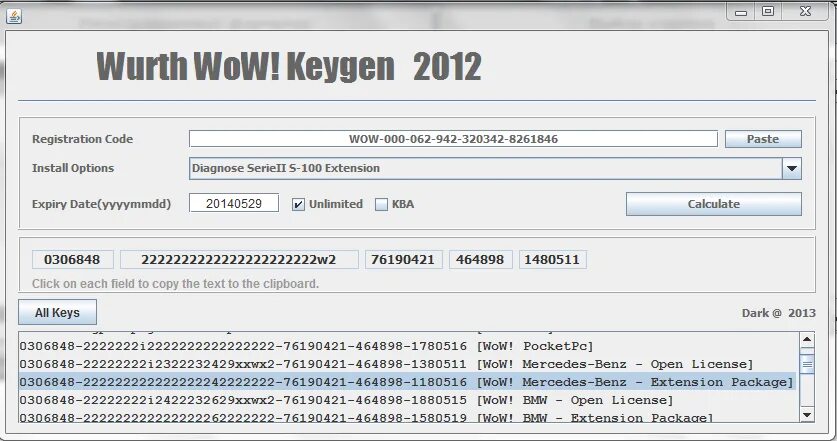Open the Install Options combo box
Image resolution: width=837 pixels, height=441 pixels.
tap(495, 168)
